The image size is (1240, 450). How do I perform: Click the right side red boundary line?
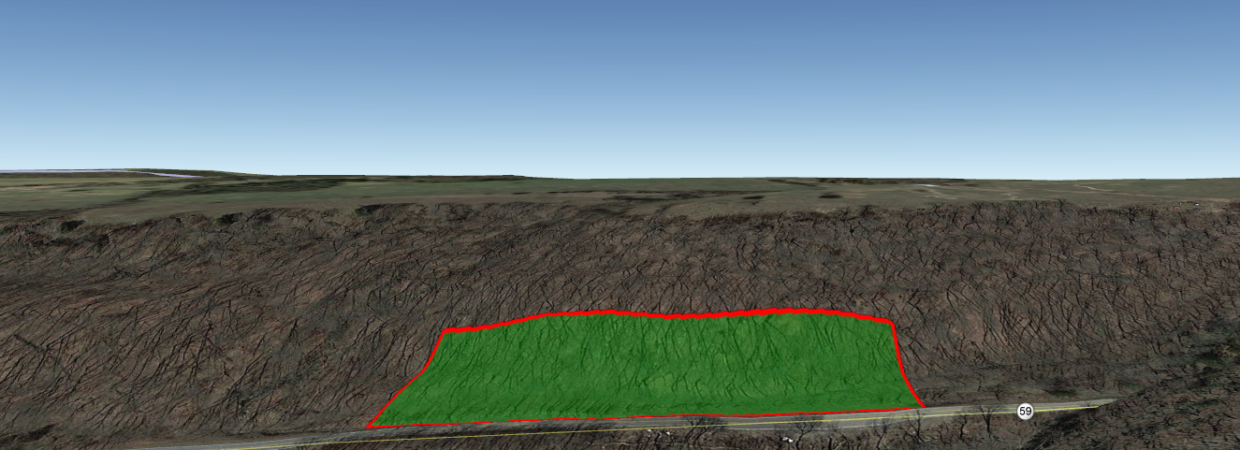(903, 365)
